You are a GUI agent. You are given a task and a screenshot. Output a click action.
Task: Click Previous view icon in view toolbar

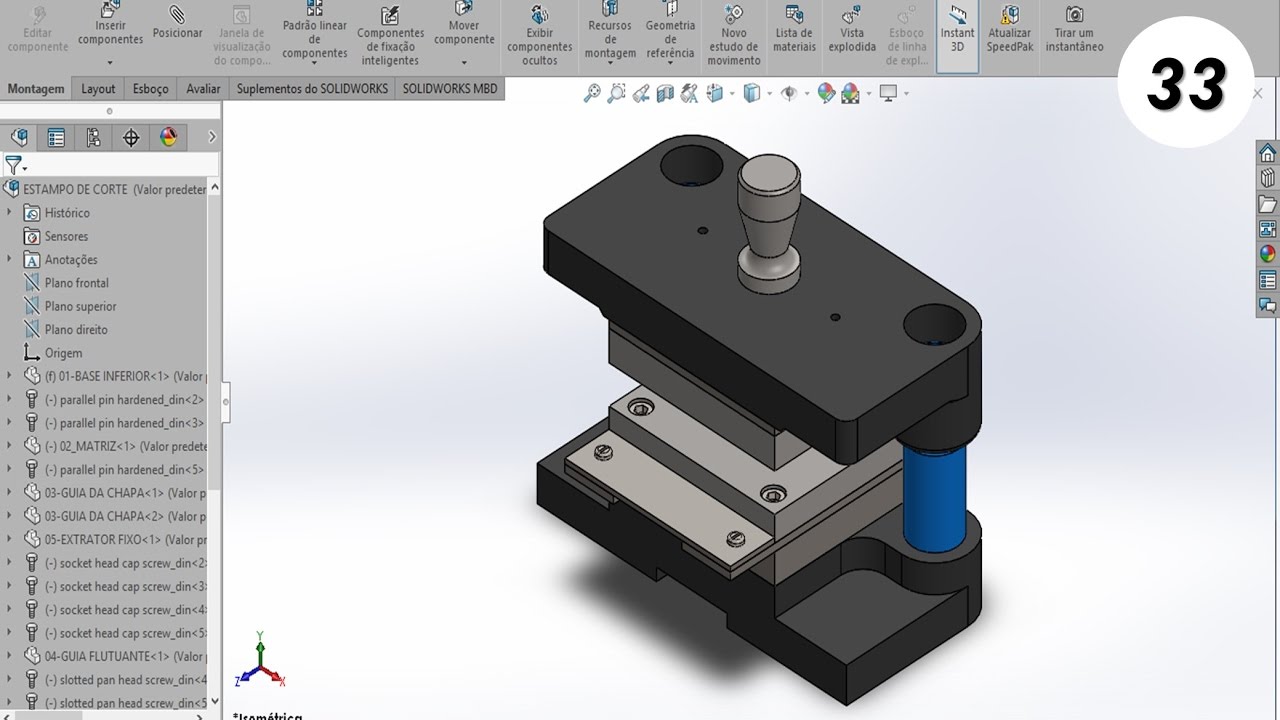click(641, 93)
